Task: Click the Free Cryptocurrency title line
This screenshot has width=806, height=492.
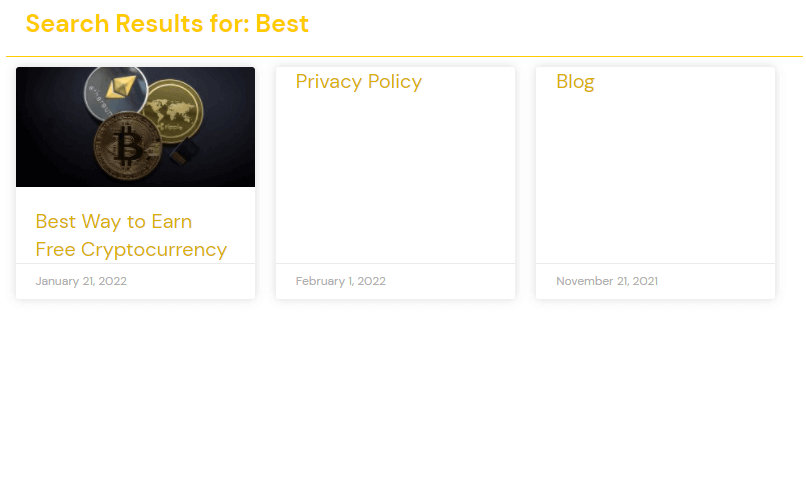Action: pos(131,250)
